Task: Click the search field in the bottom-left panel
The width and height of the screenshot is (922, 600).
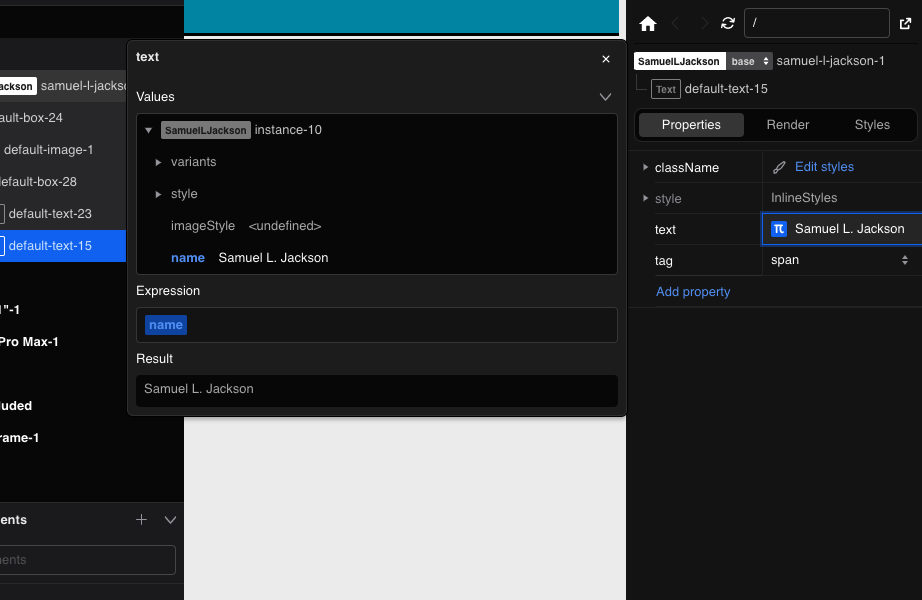Action: click(x=87, y=559)
